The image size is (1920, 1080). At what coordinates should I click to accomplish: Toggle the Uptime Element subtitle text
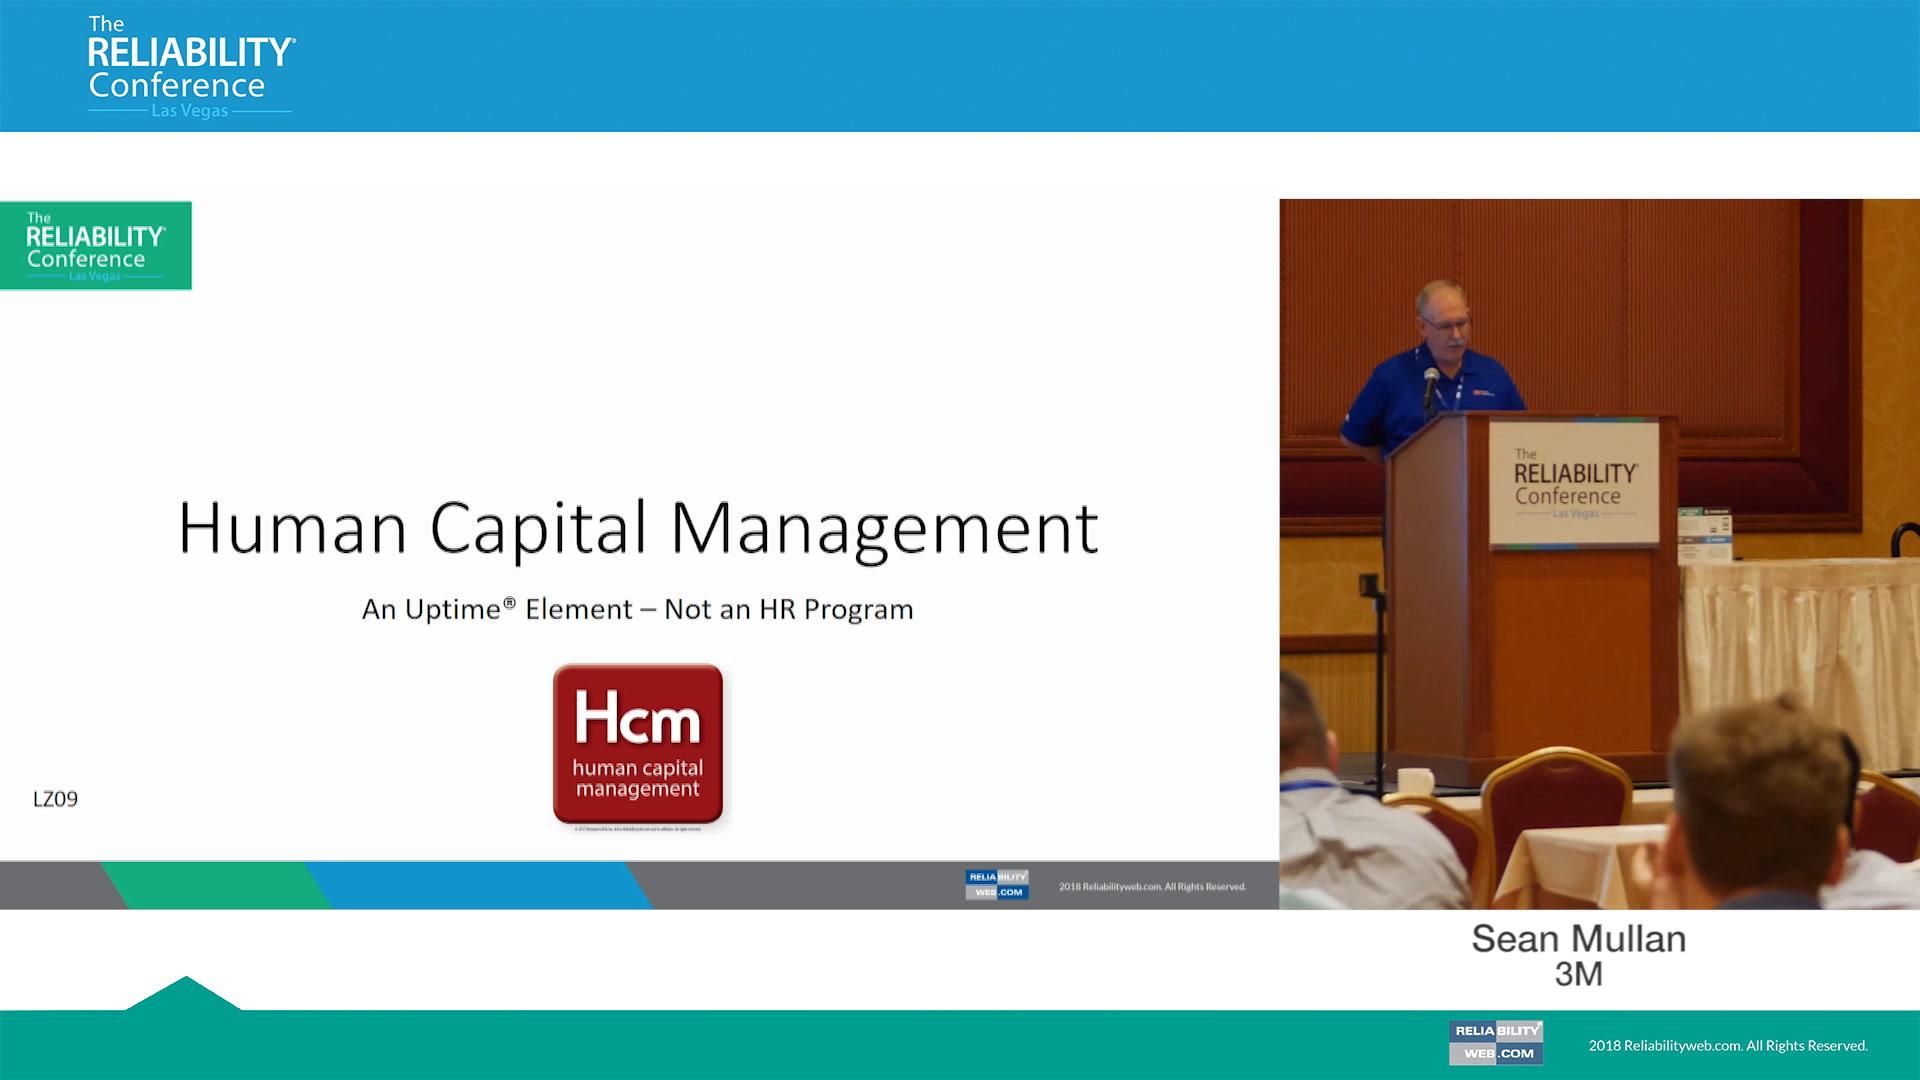coord(637,608)
